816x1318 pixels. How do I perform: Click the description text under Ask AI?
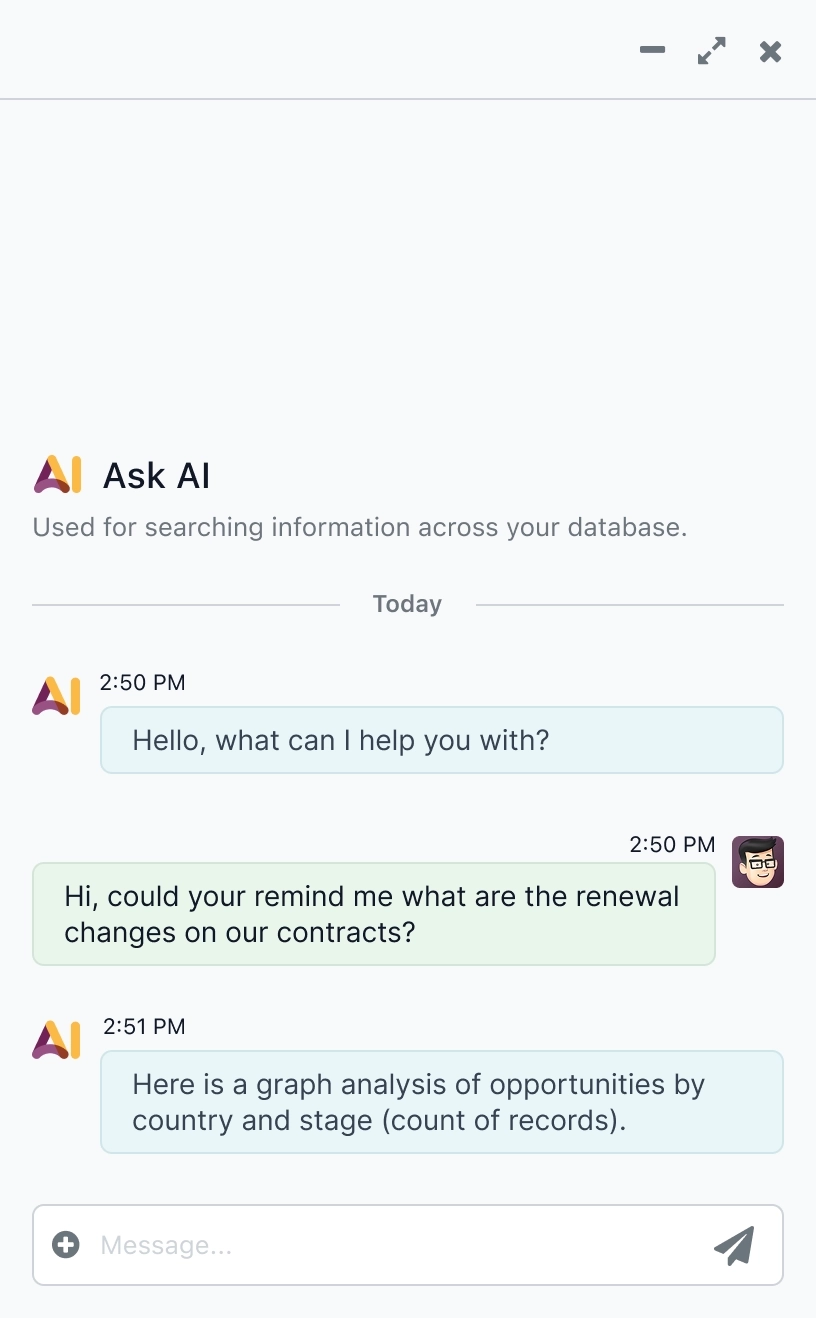359,527
